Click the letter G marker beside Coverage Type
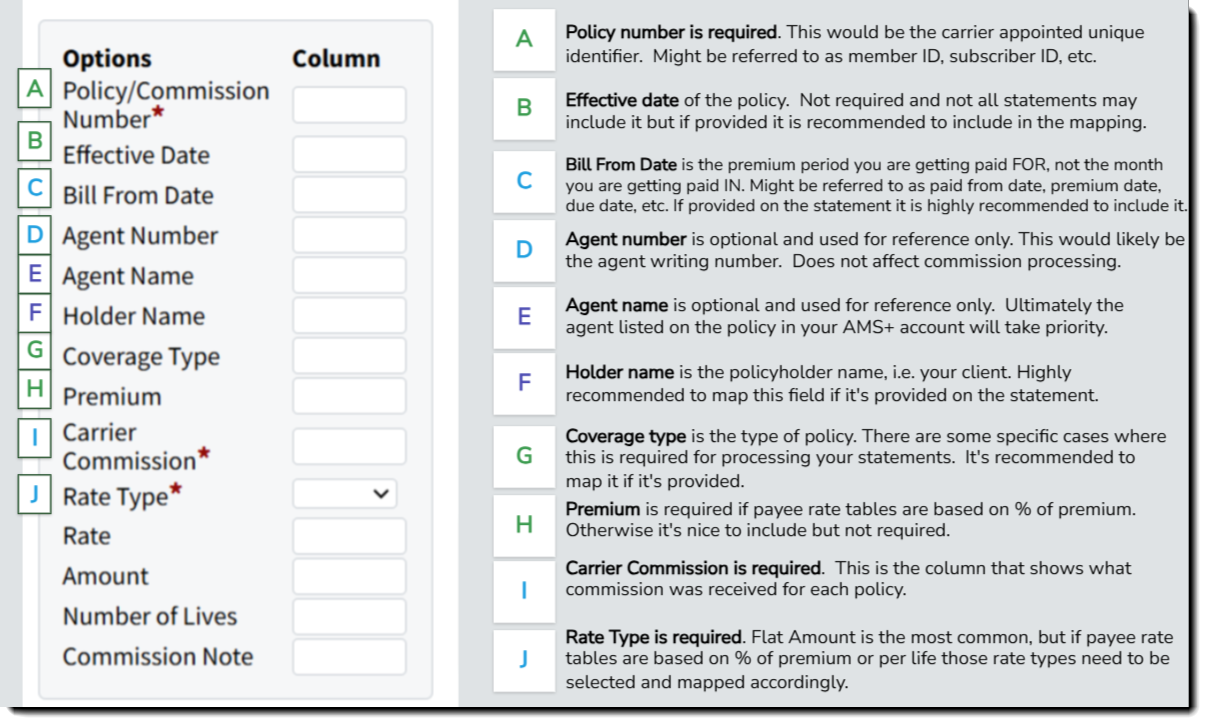 click(35, 350)
